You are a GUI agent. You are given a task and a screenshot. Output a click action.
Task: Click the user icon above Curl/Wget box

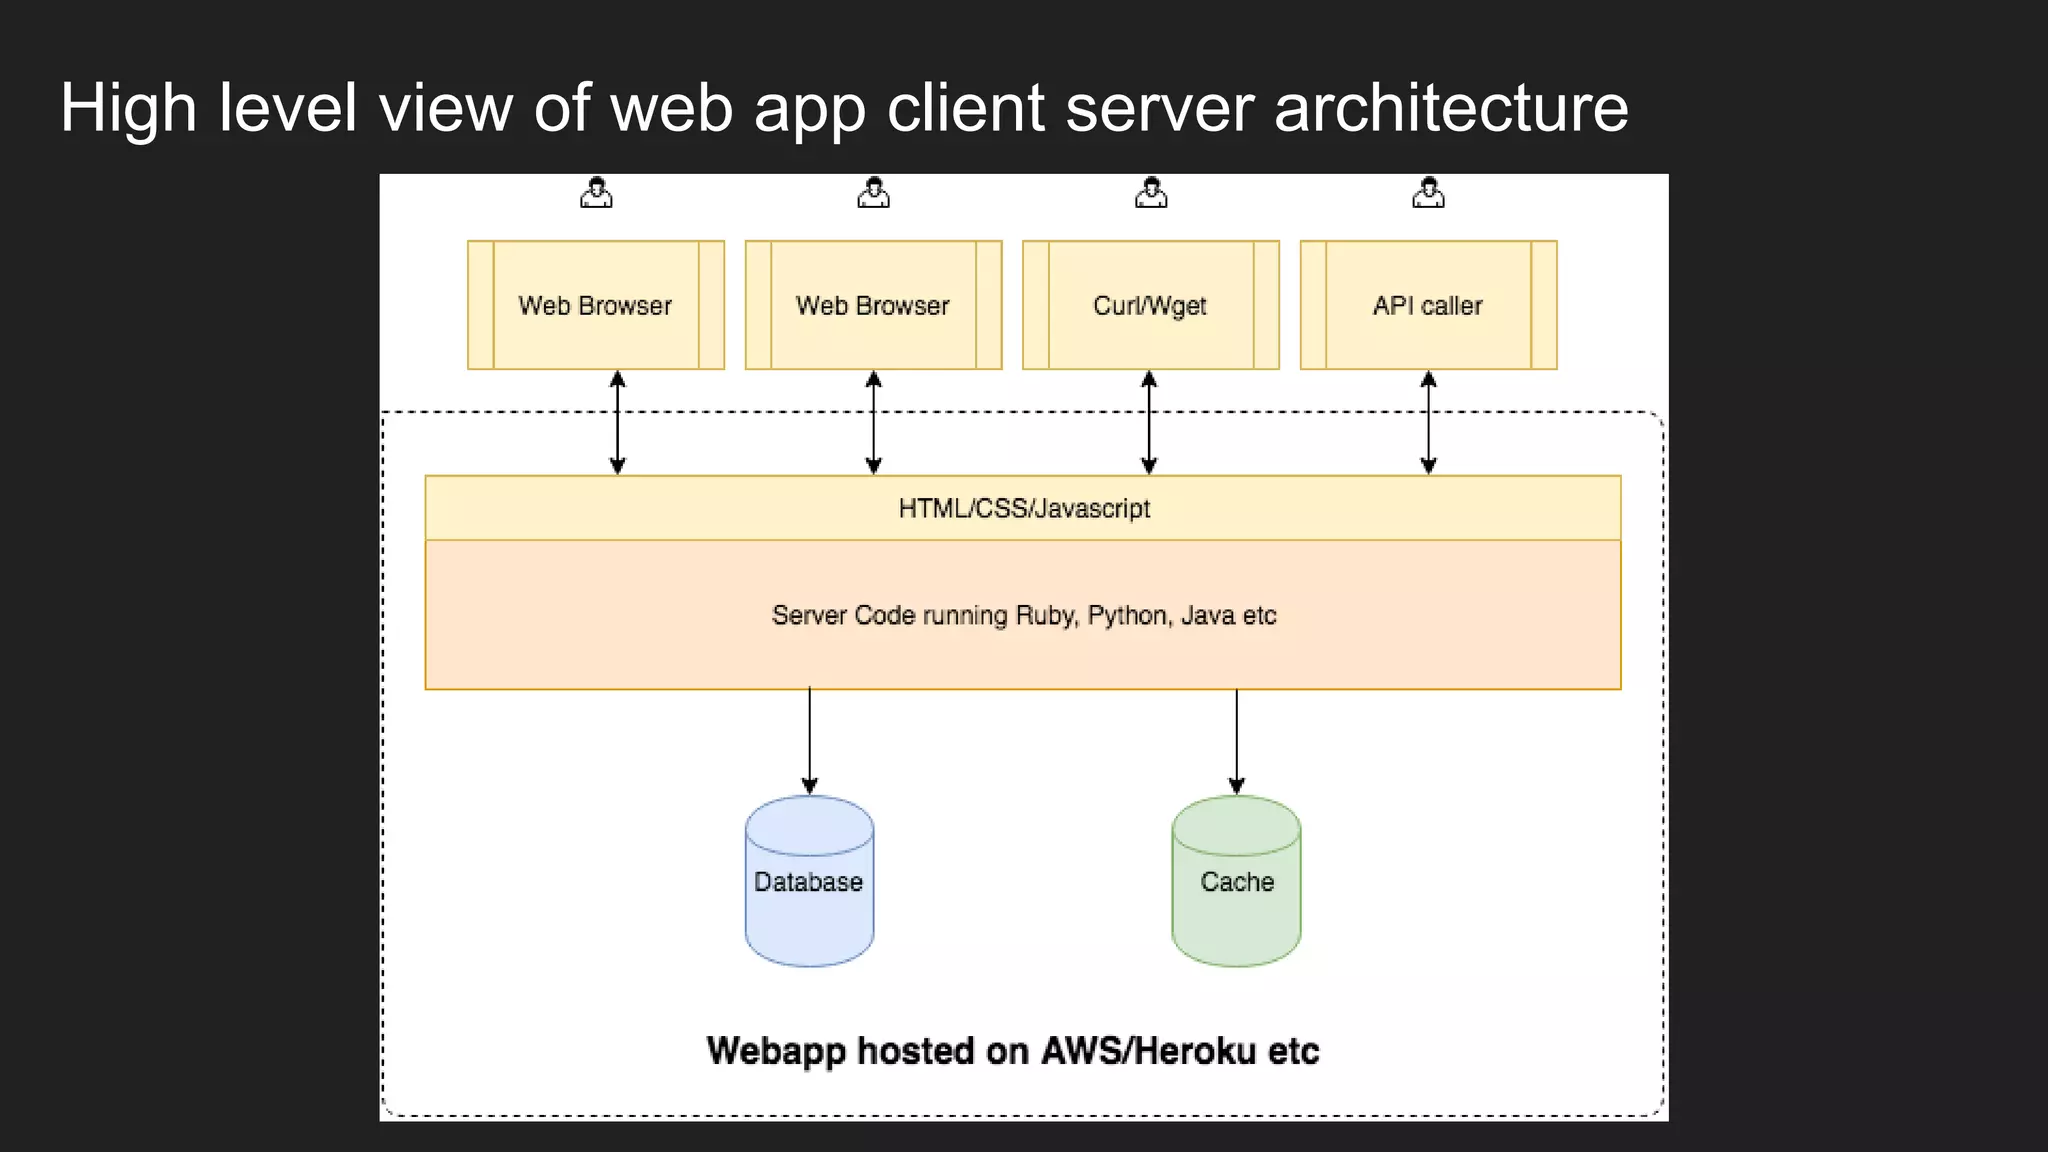(x=1151, y=192)
